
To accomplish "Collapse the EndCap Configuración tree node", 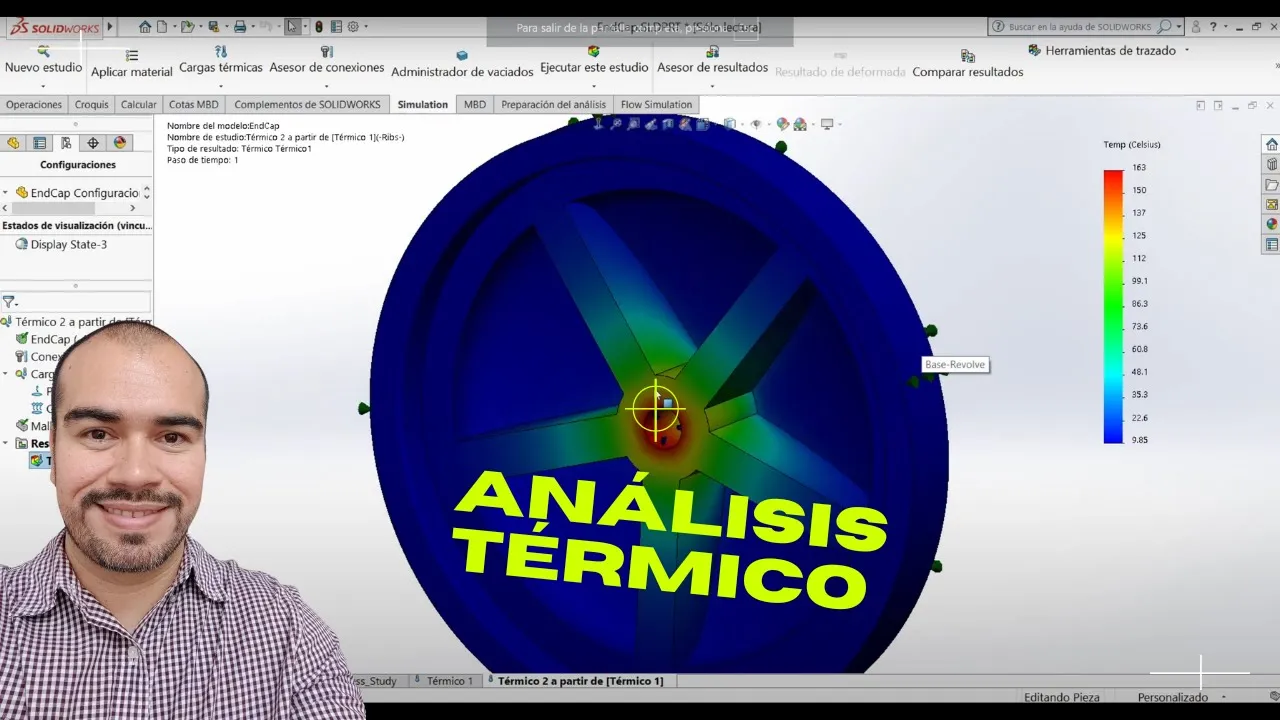I will (6, 192).
